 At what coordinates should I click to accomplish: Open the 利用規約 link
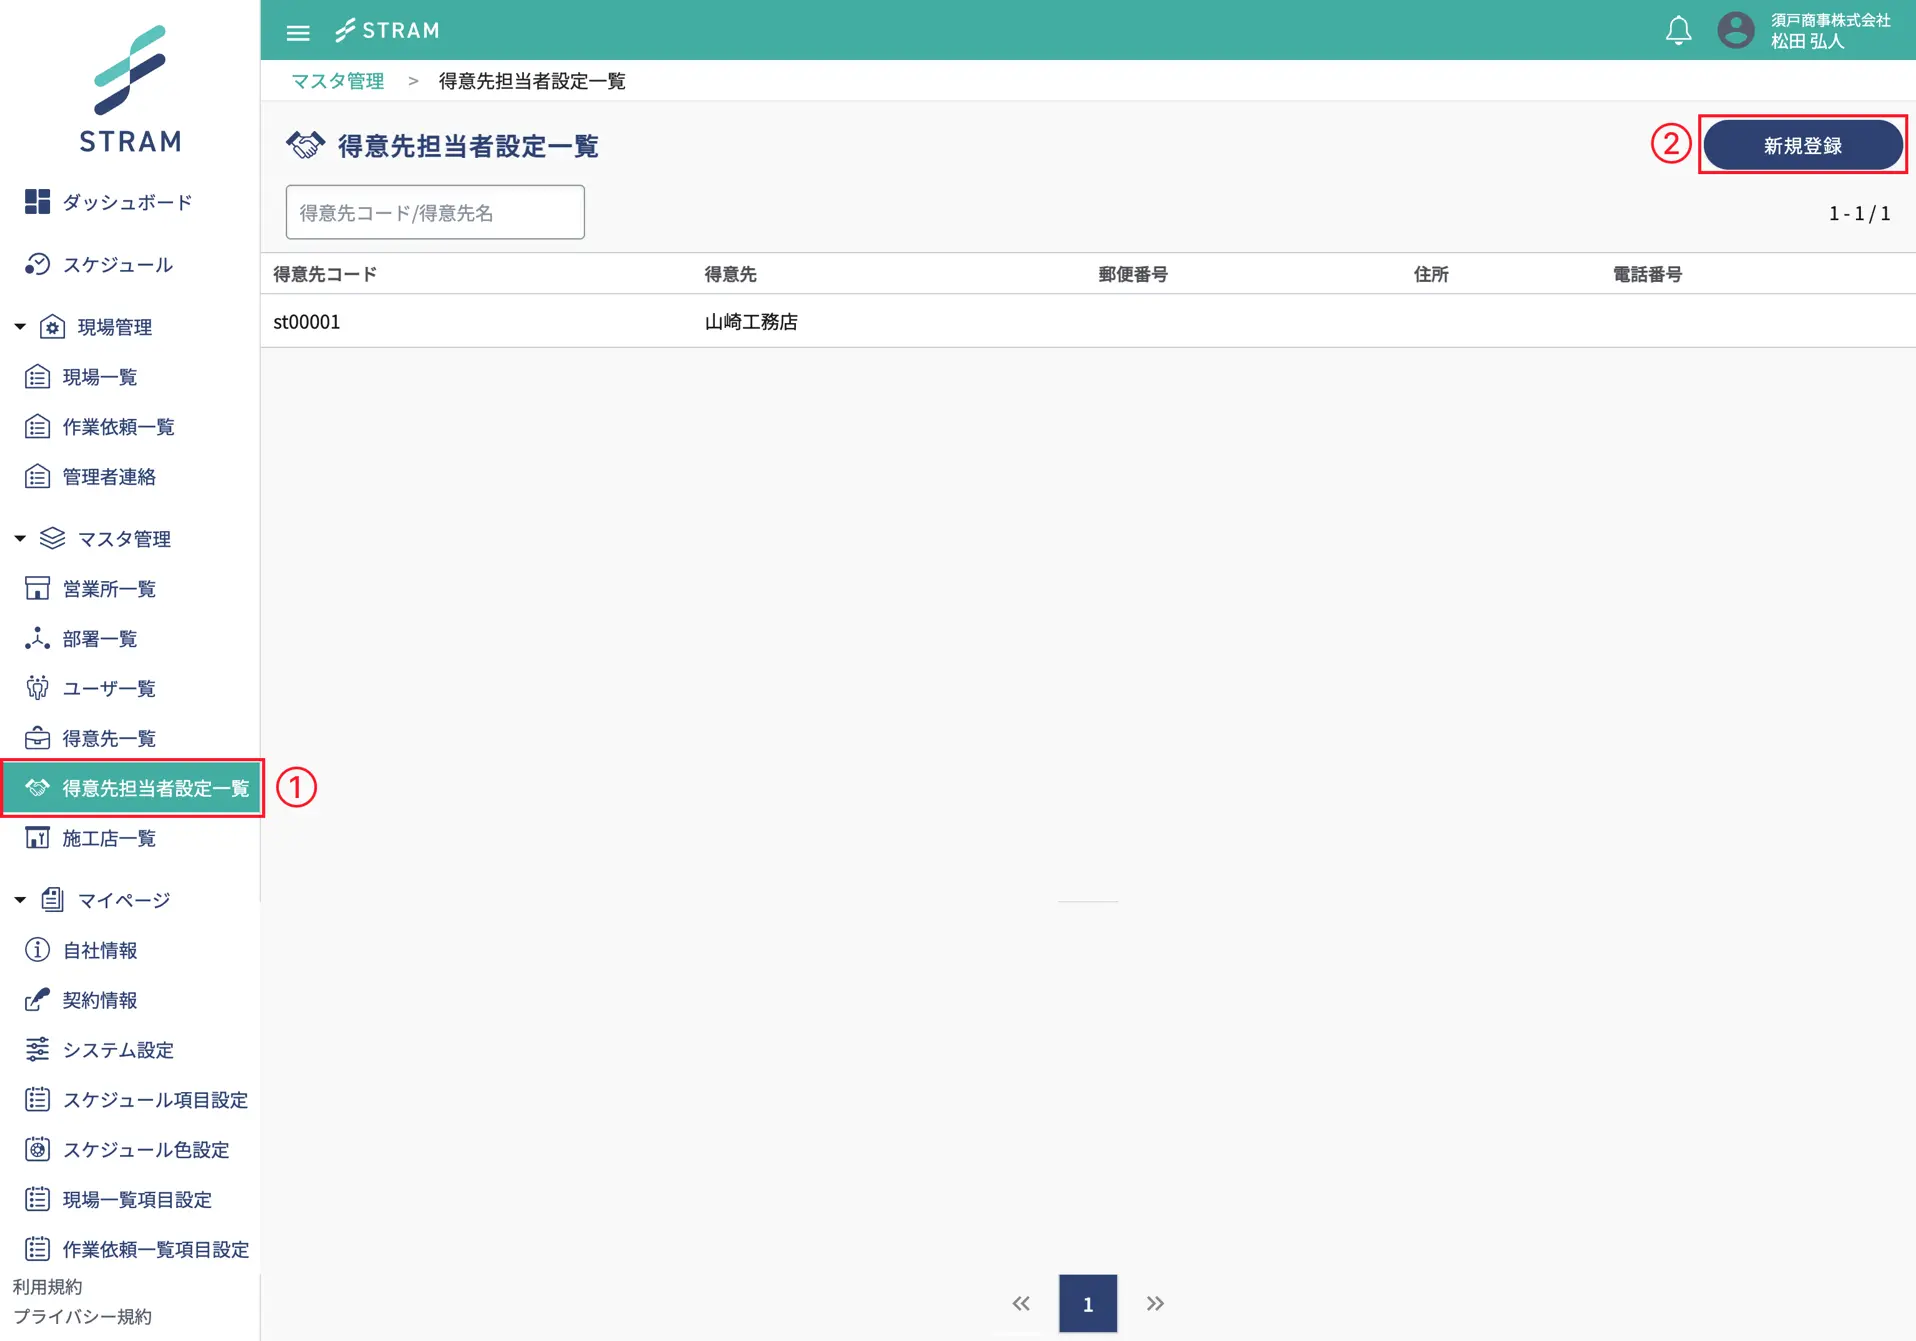pyautogui.click(x=47, y=1286)
